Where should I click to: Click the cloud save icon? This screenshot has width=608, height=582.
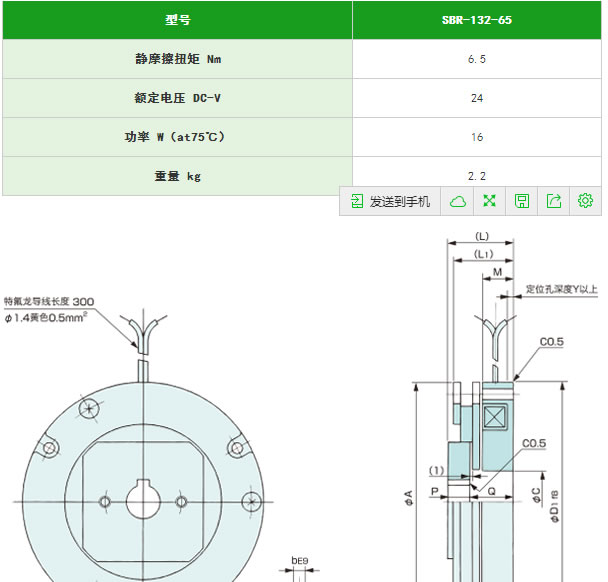[x=457, y=201]
